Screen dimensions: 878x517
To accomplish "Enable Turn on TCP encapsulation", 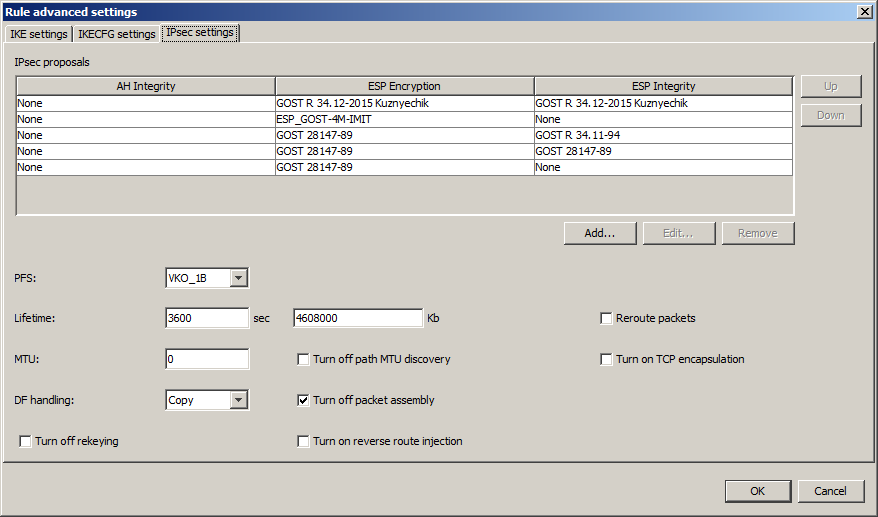I will click(606, 359).
